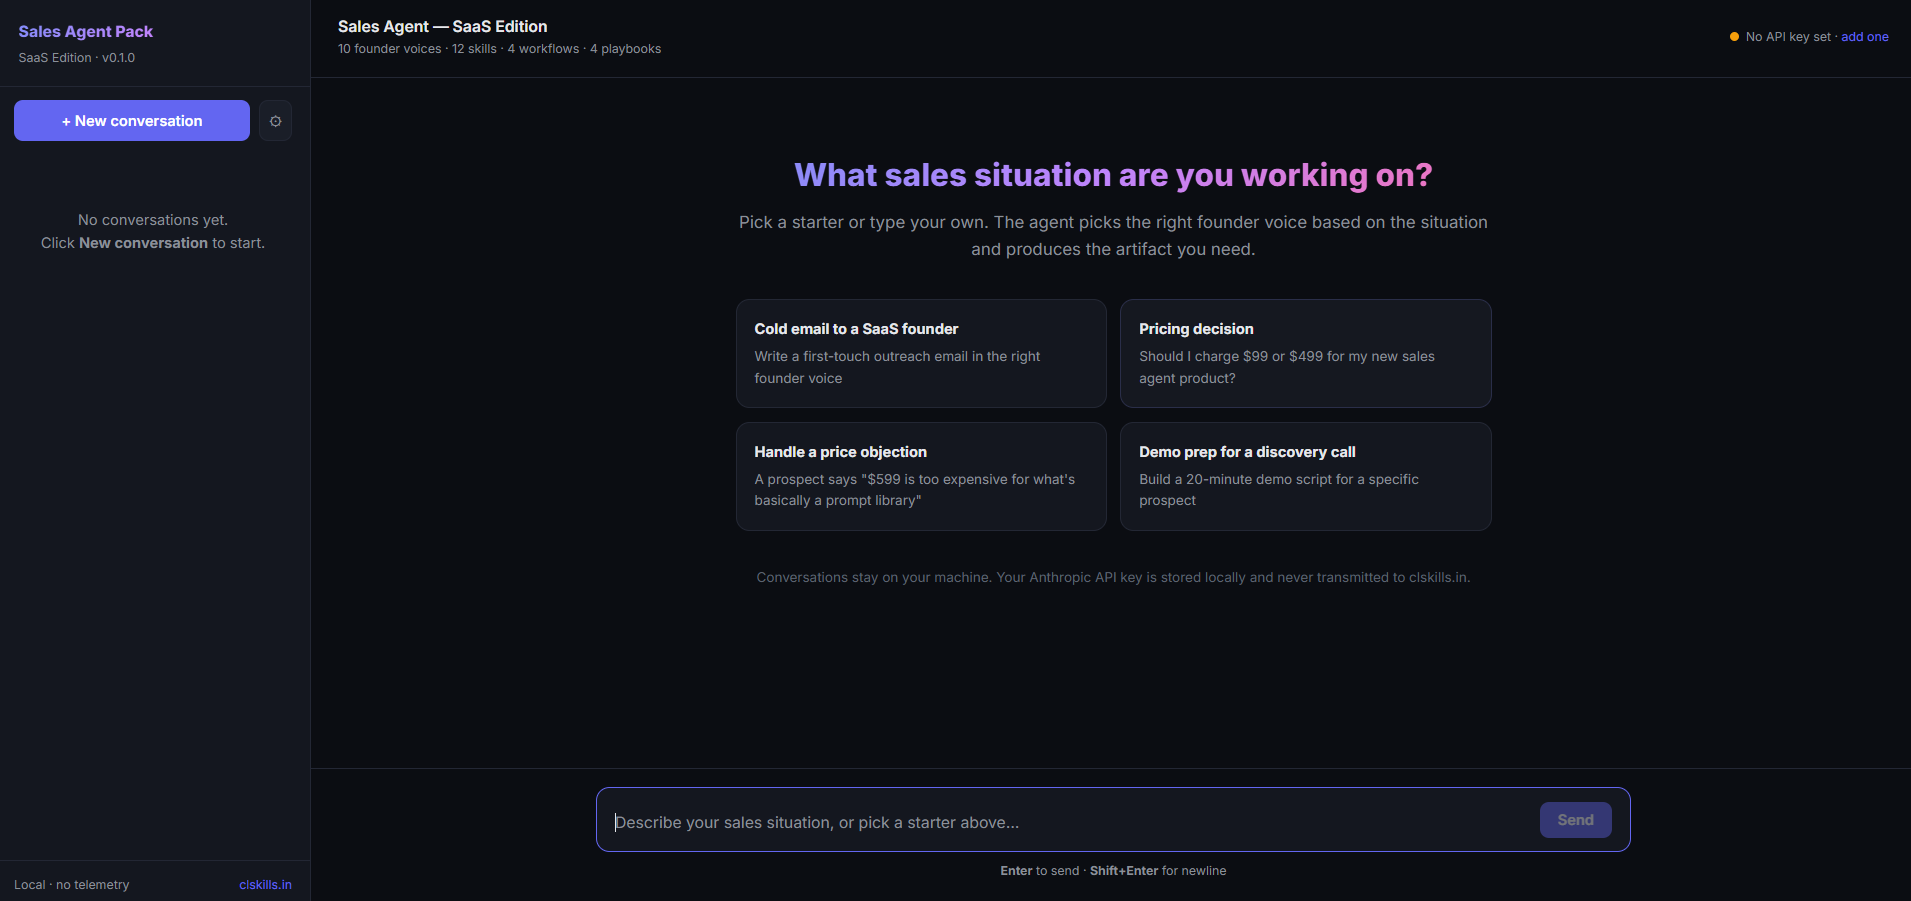Click the orange API key status dot

[x=1734, y=37]
